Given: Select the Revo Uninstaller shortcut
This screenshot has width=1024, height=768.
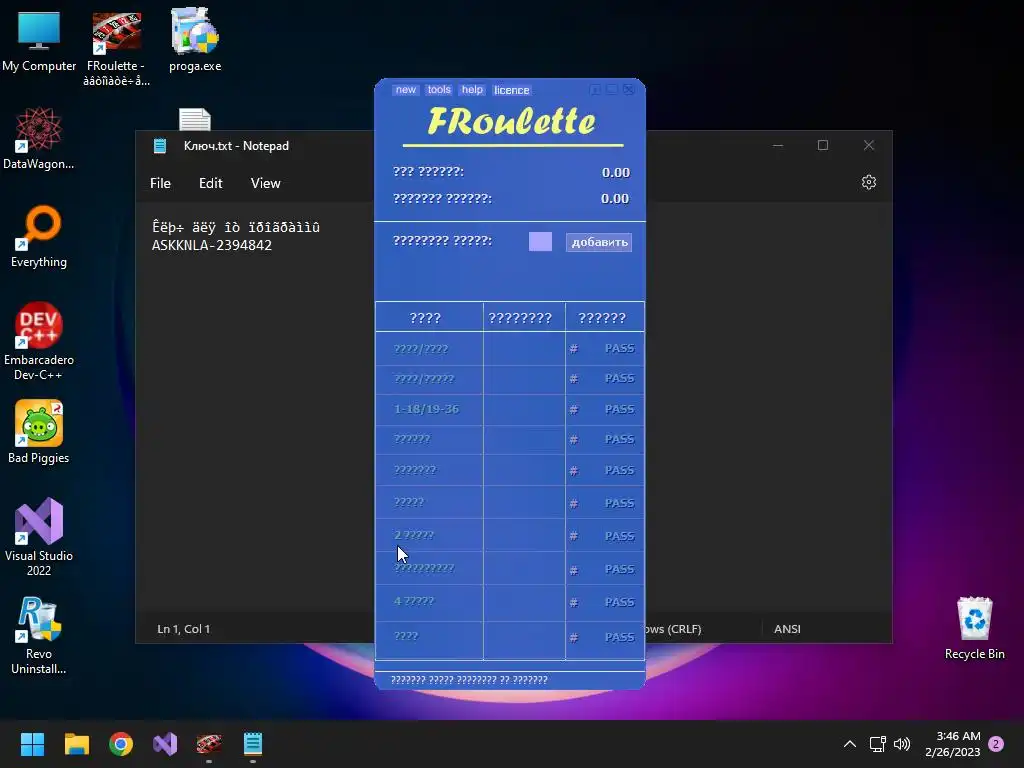Looking at the screenshot, I should [39, 635].
